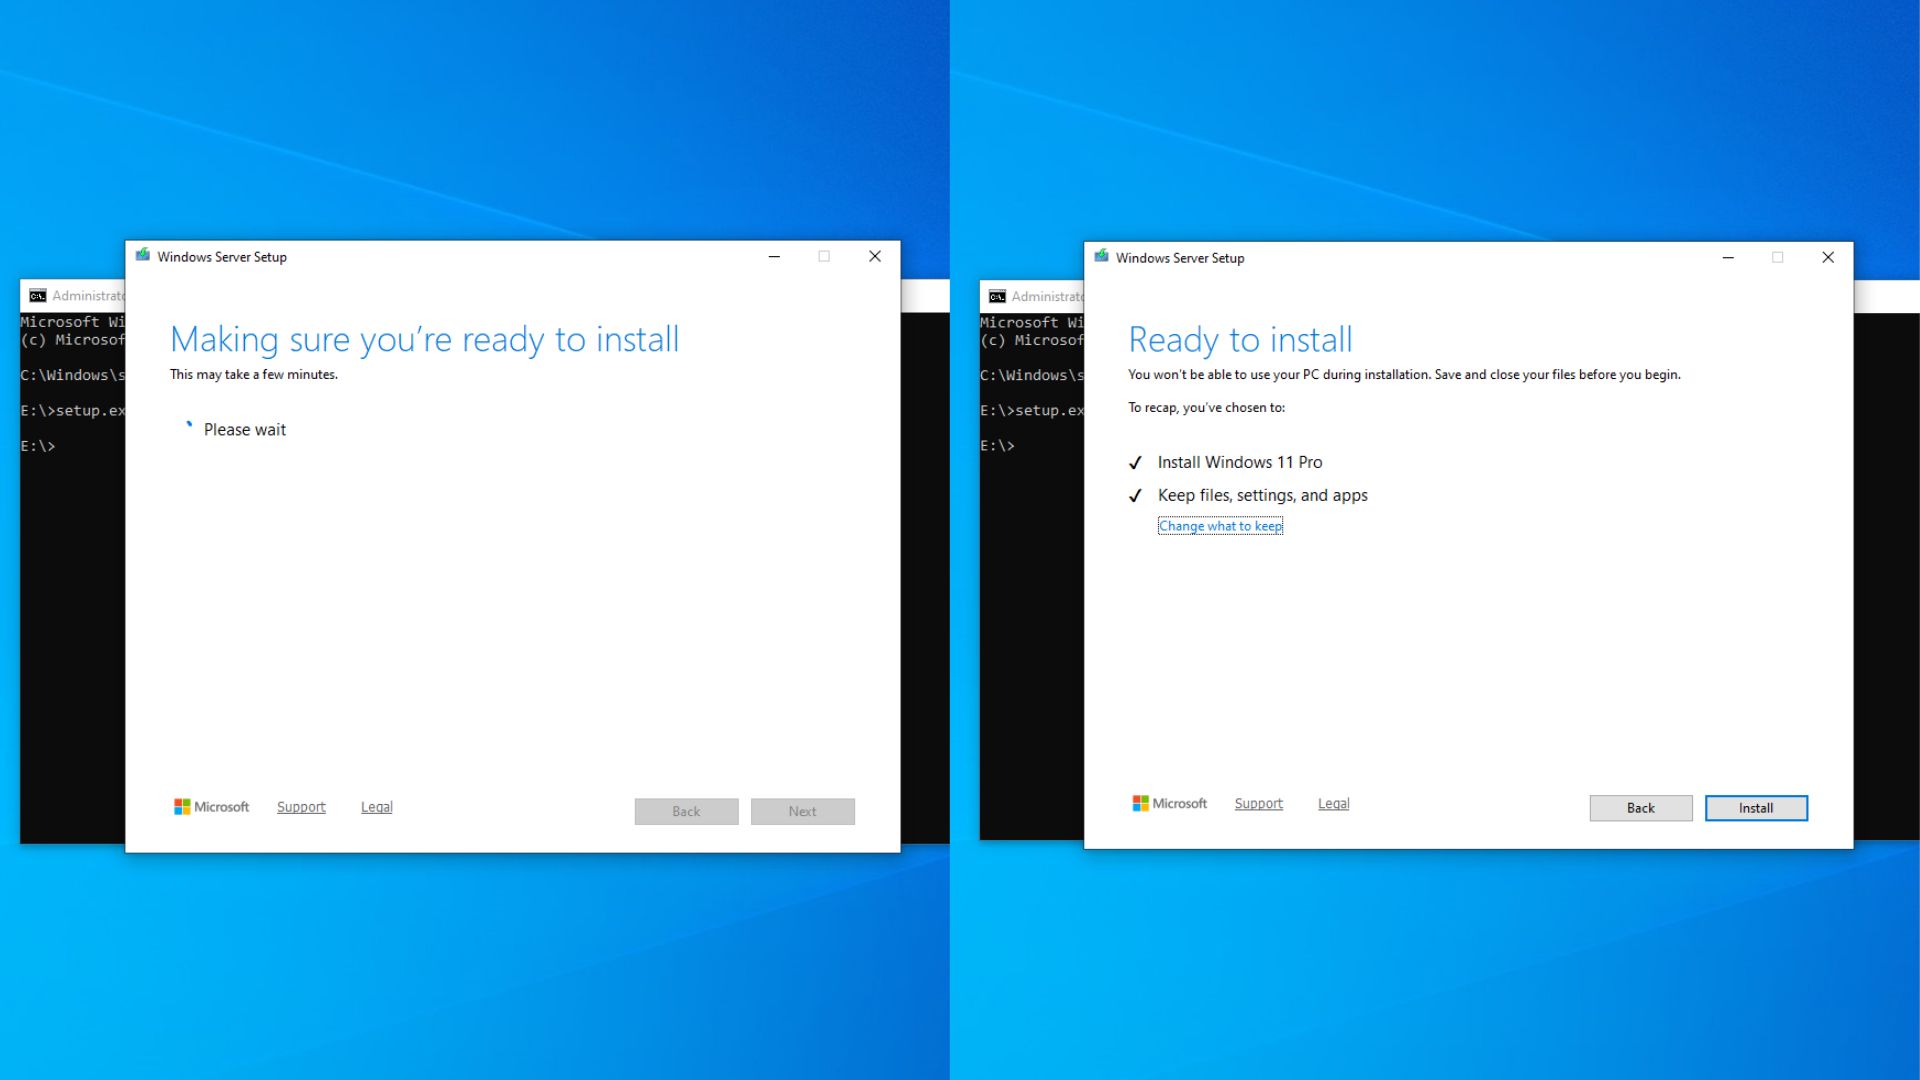Click the Legal link on the left dialog
1920x1080 pixels.
pyautogui.click(x=376, y=806)
